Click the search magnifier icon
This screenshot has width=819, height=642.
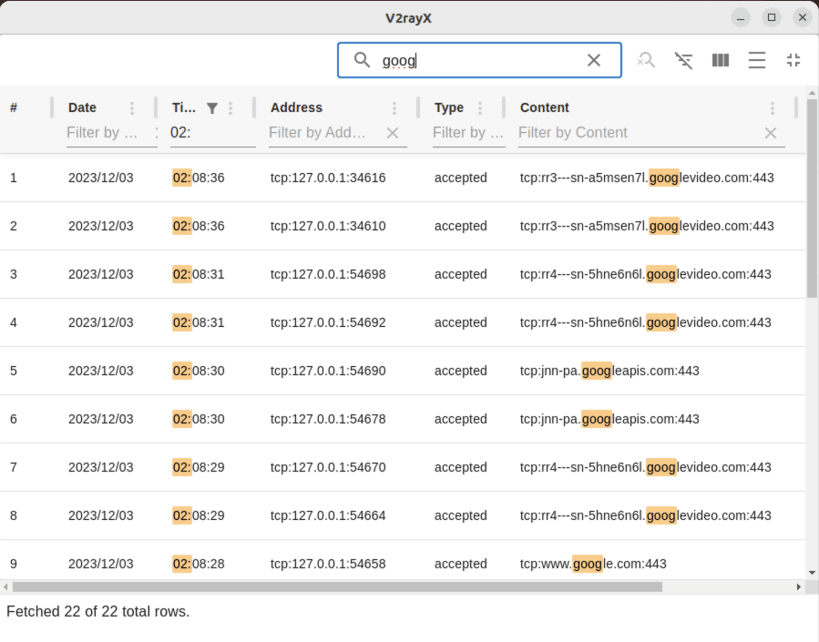(x=361, y=60)
